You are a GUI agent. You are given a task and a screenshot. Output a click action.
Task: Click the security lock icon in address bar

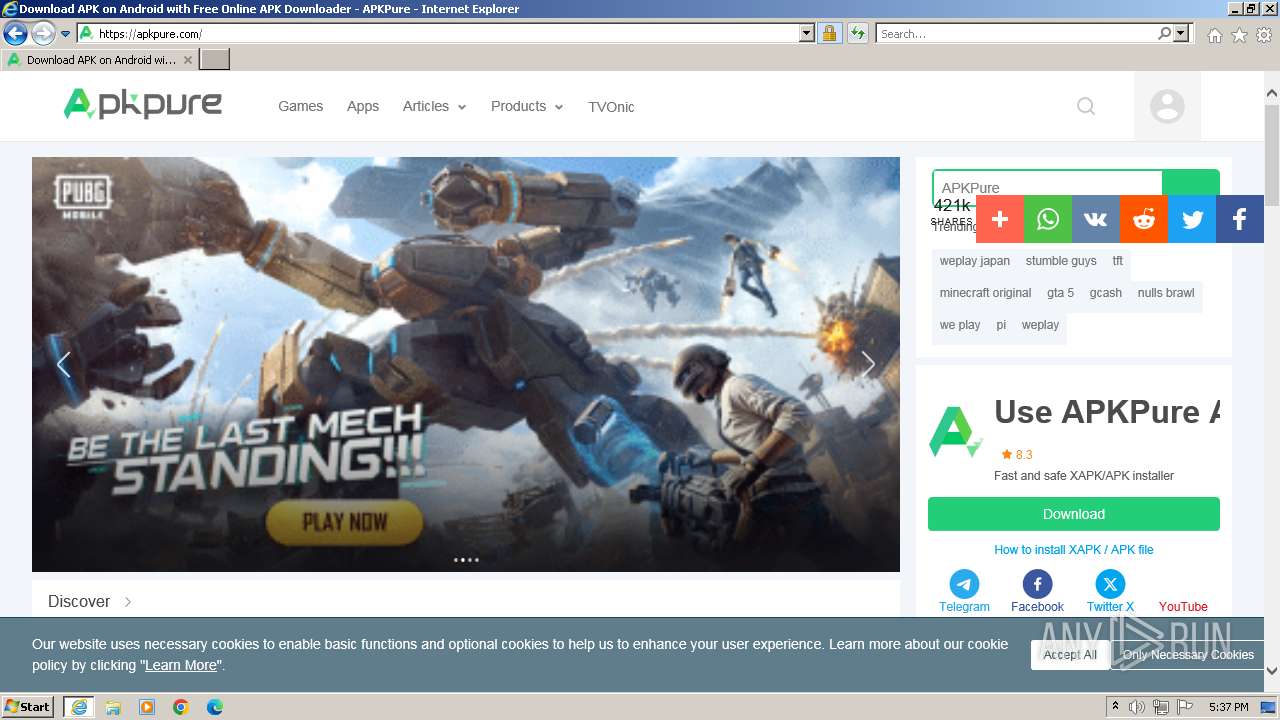coord(829,34)
